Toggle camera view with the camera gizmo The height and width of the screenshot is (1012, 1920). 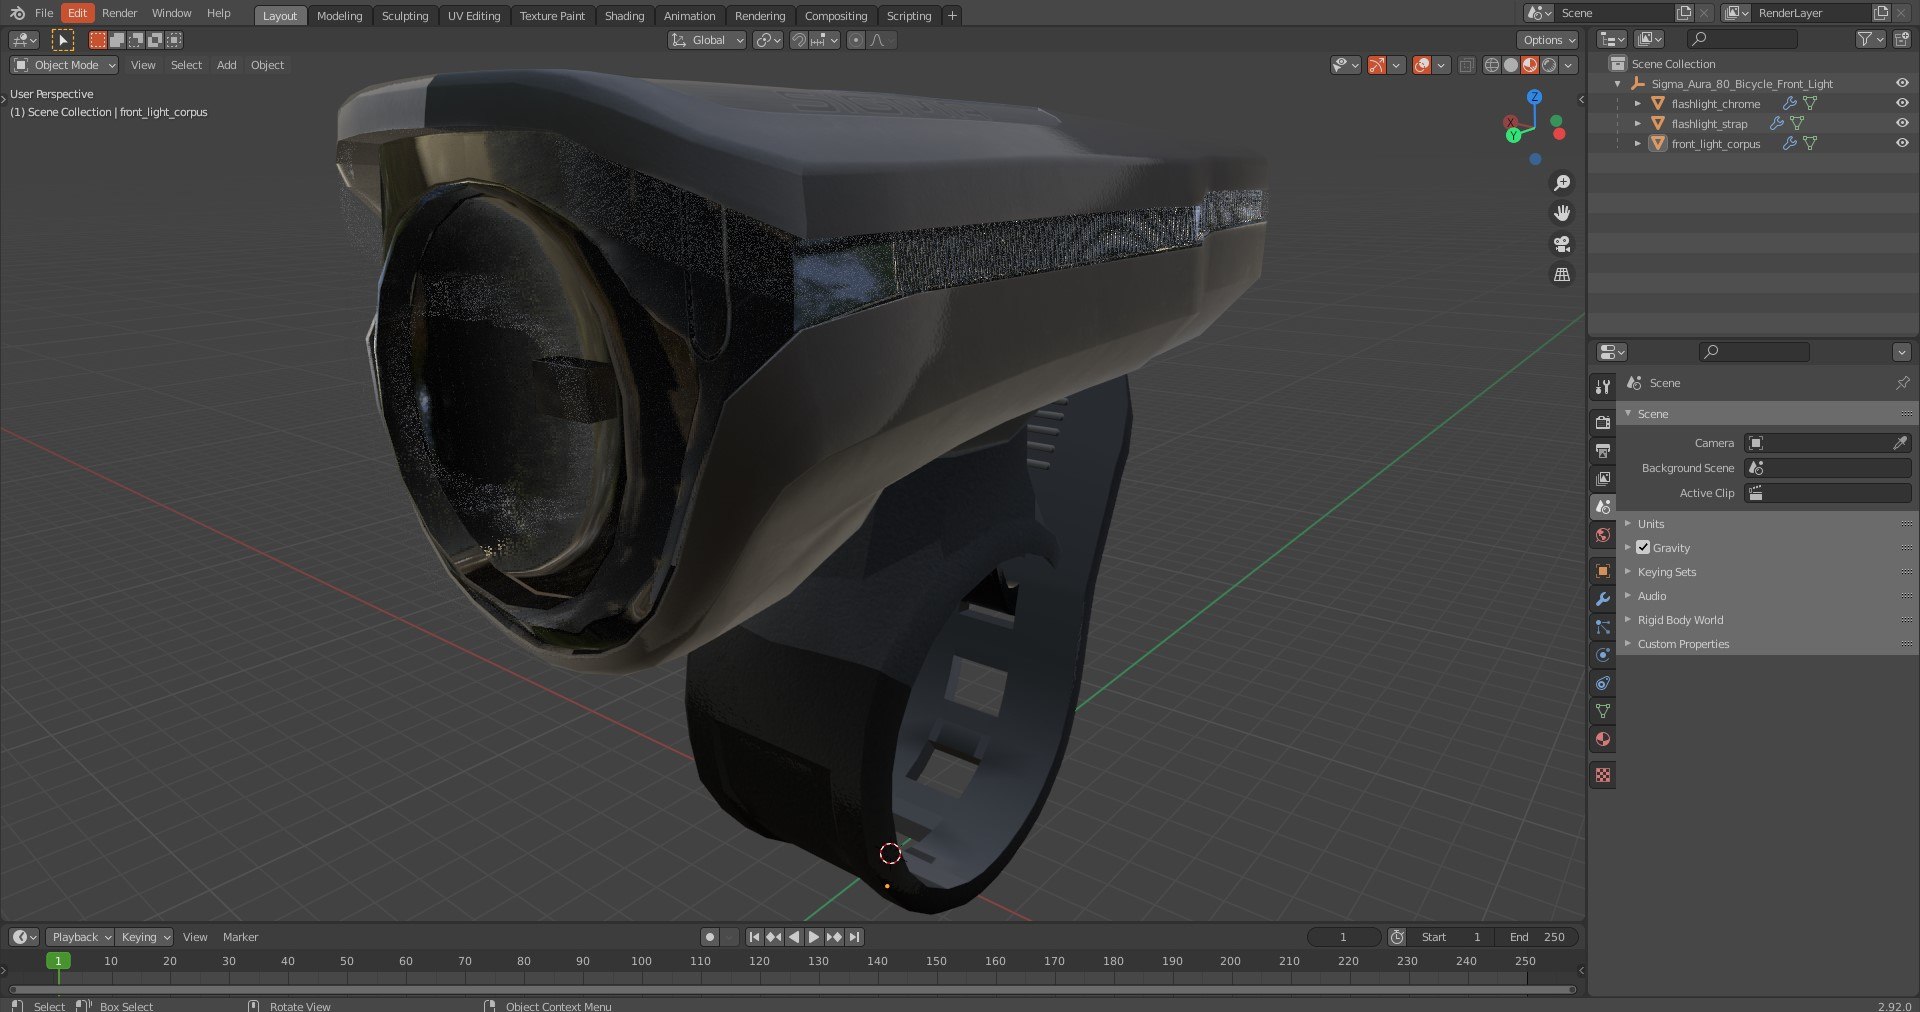[1561, 244]
